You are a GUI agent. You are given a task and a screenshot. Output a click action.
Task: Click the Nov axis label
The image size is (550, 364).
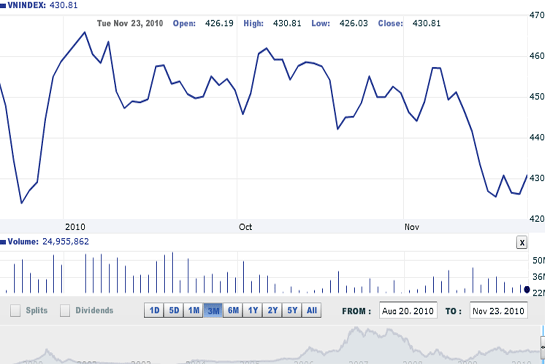pos(411,227)
